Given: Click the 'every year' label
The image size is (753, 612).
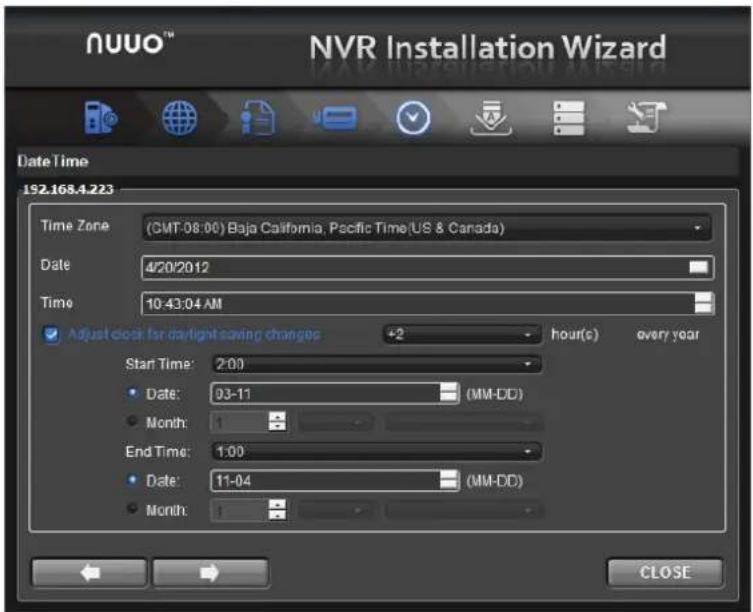Looking at the screenshot, I should point(668,334).
